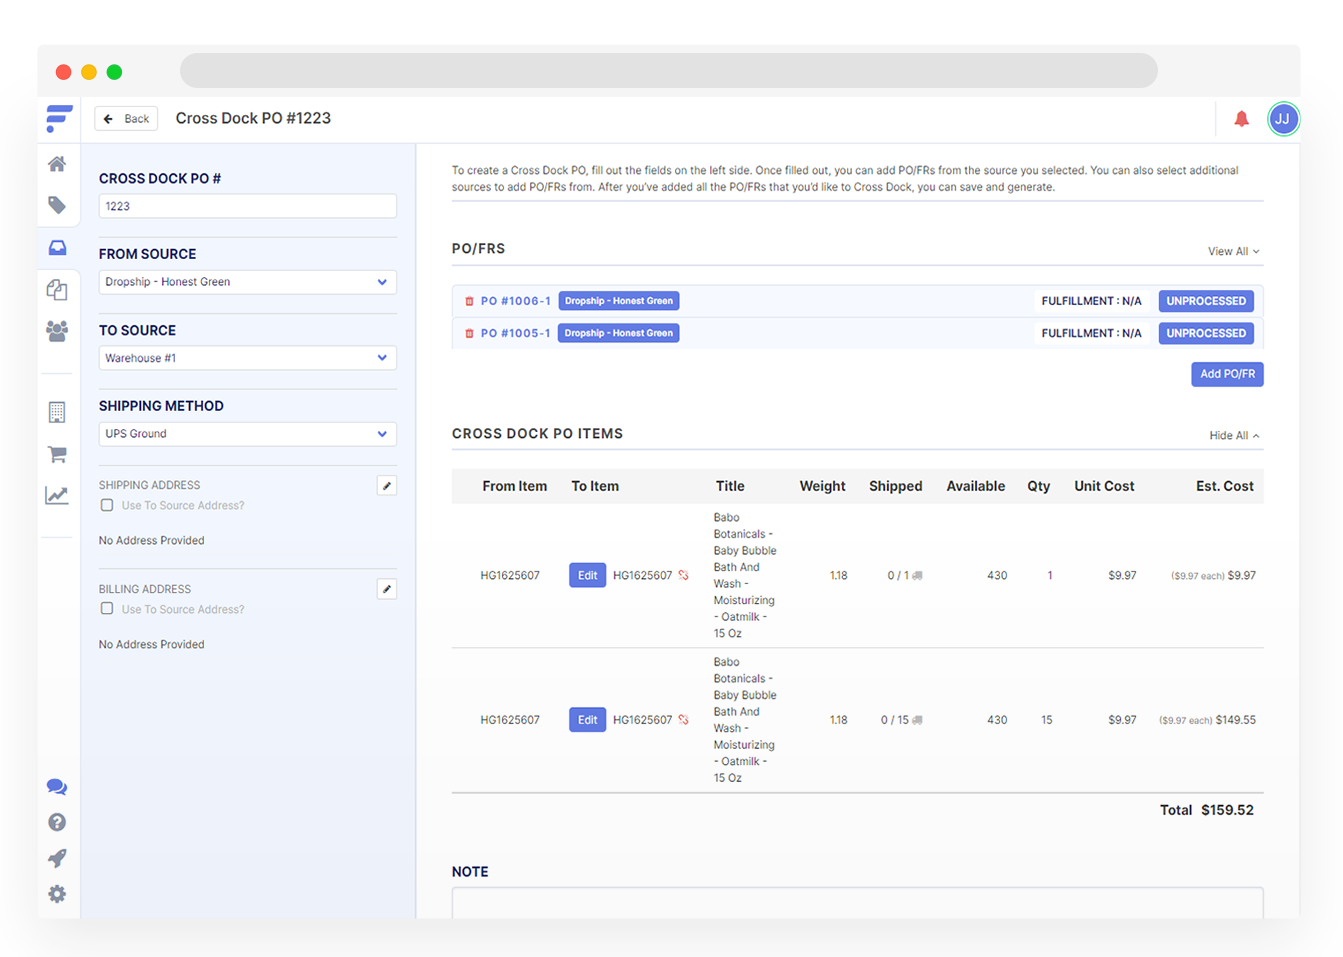Image resolution: width=1343 pixels, height=957 pixels.
Task: Click truck icon next to 0 / 1
Action: click(x=918, y=576)
